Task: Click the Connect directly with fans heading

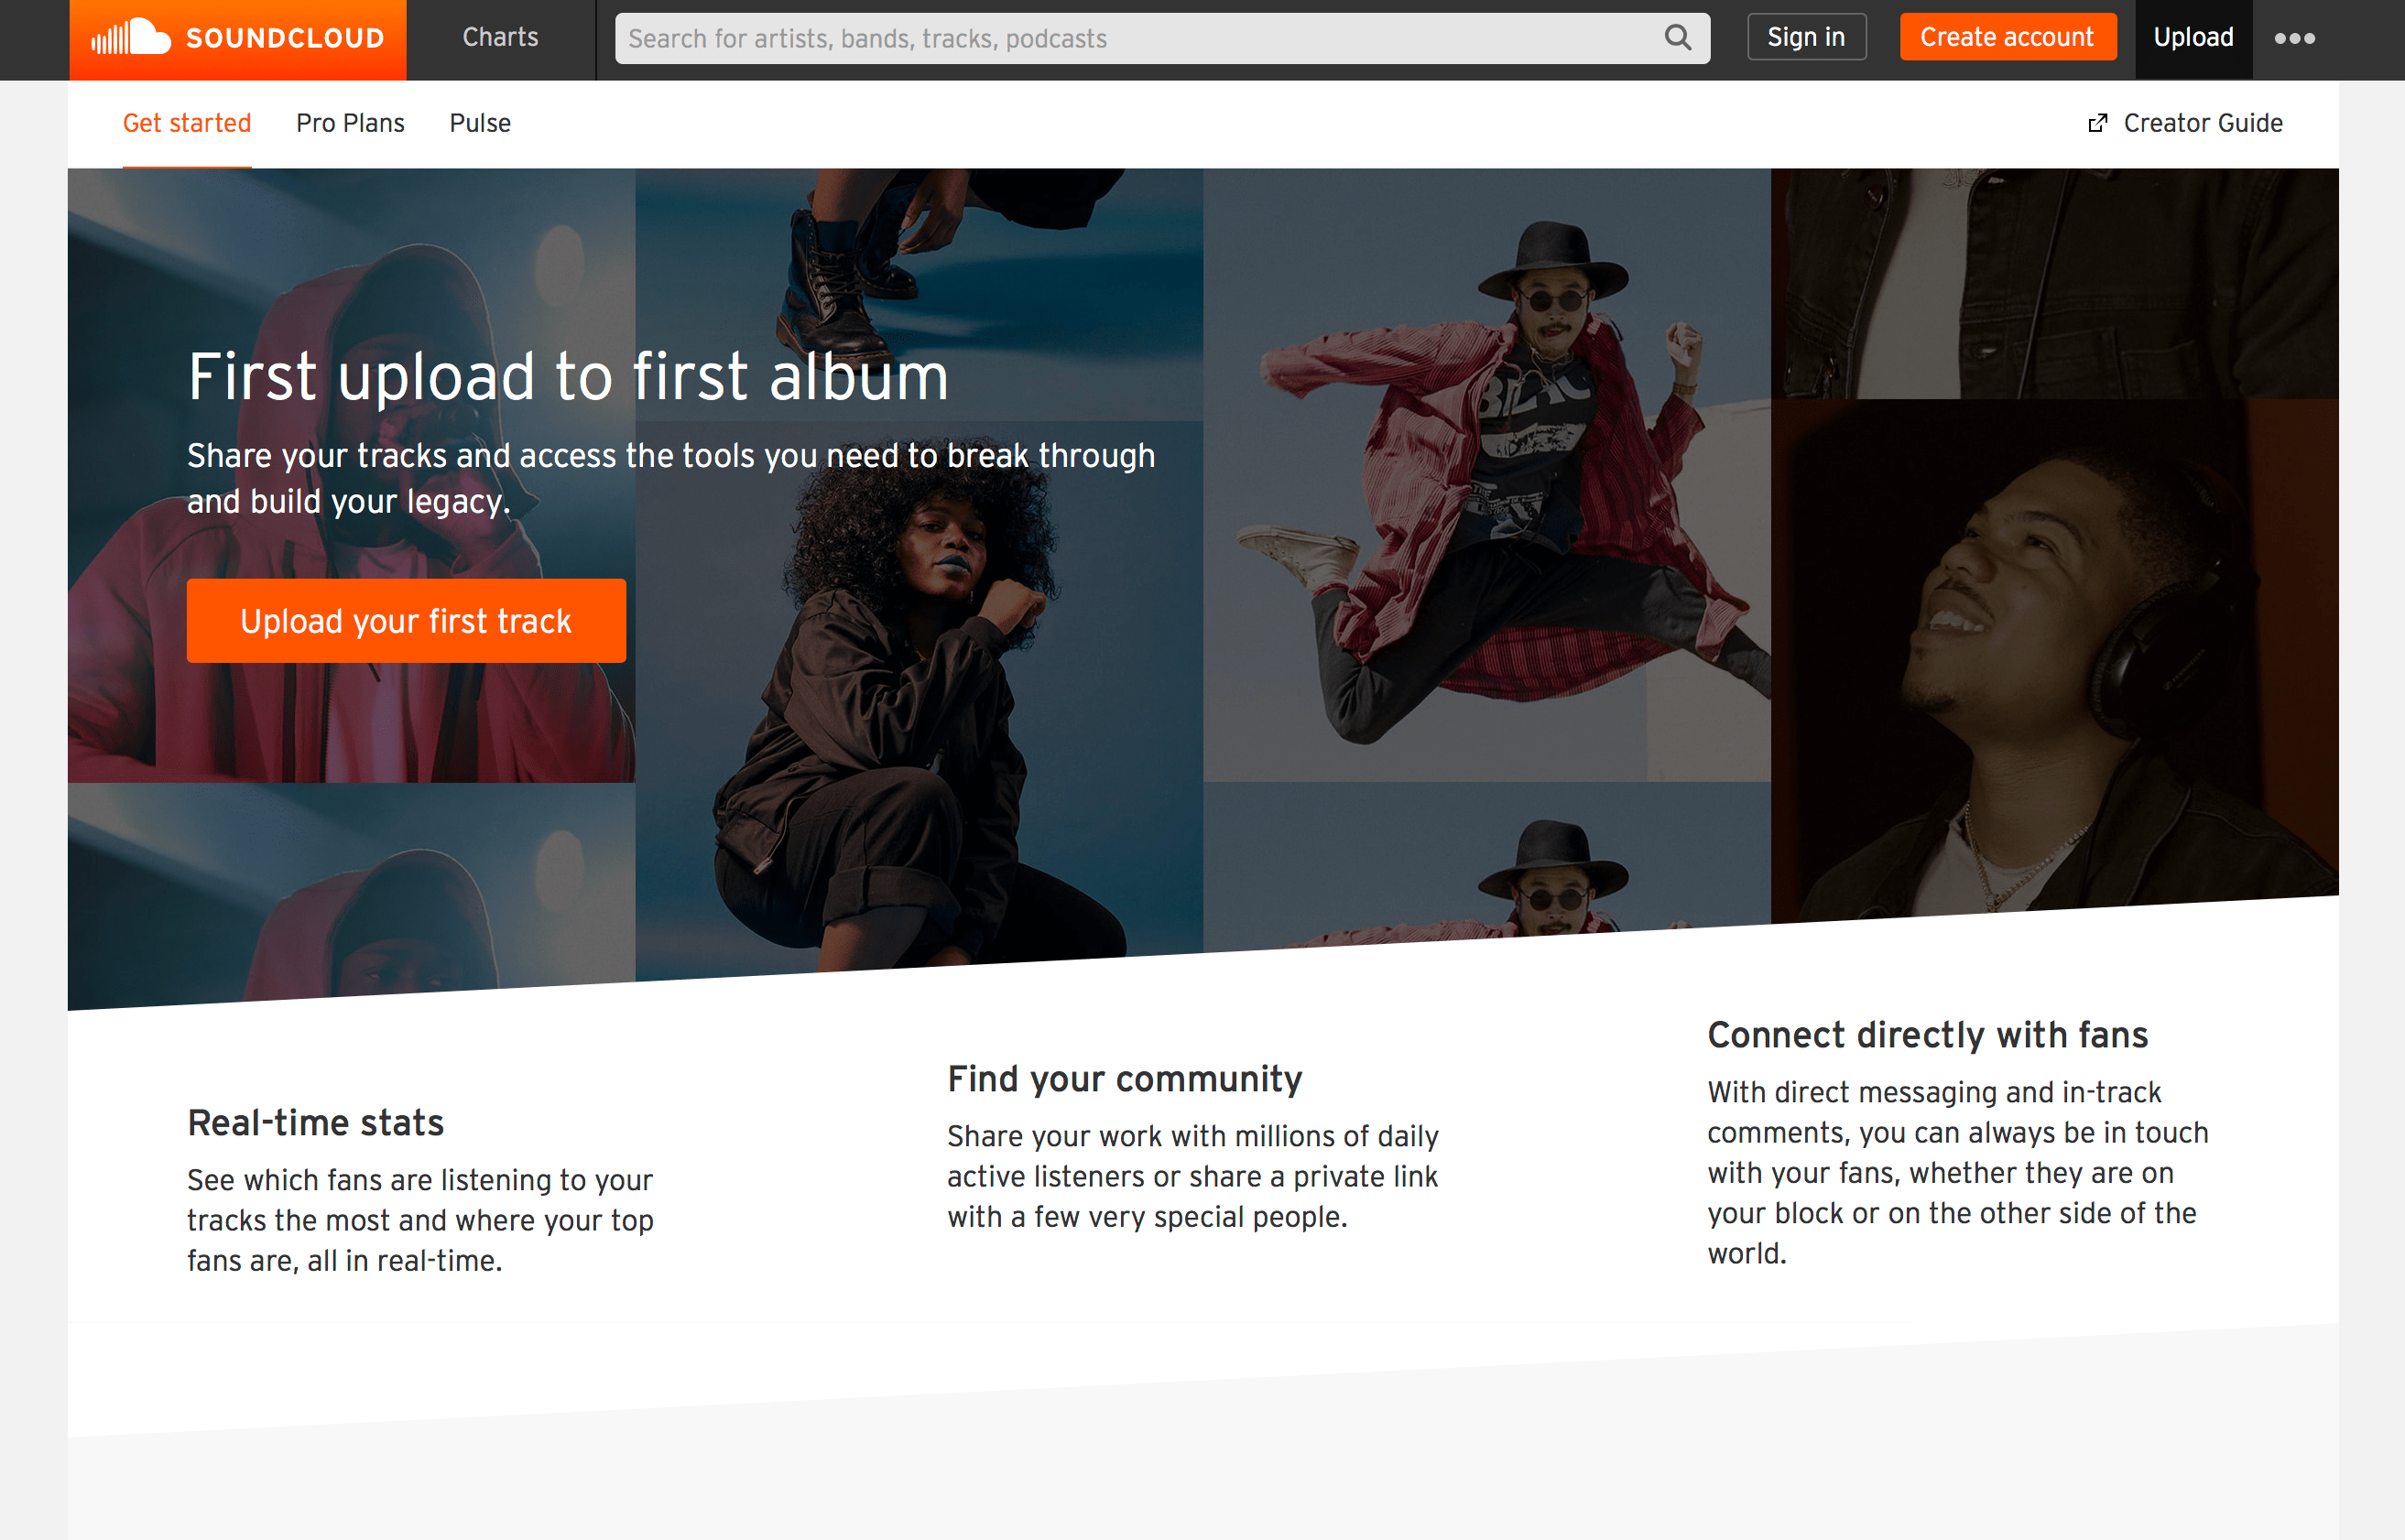Action: click(x=1927, y=1035)
